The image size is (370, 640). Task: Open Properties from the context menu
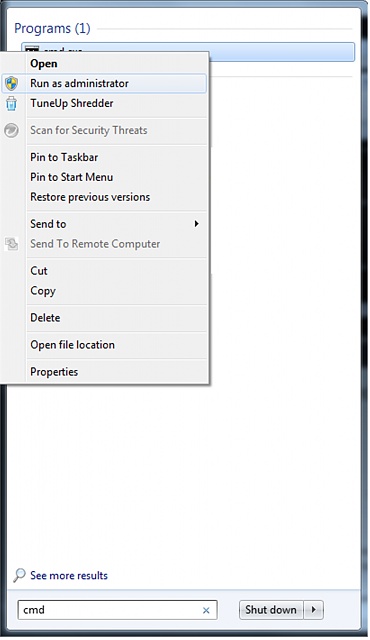point(54,372)
